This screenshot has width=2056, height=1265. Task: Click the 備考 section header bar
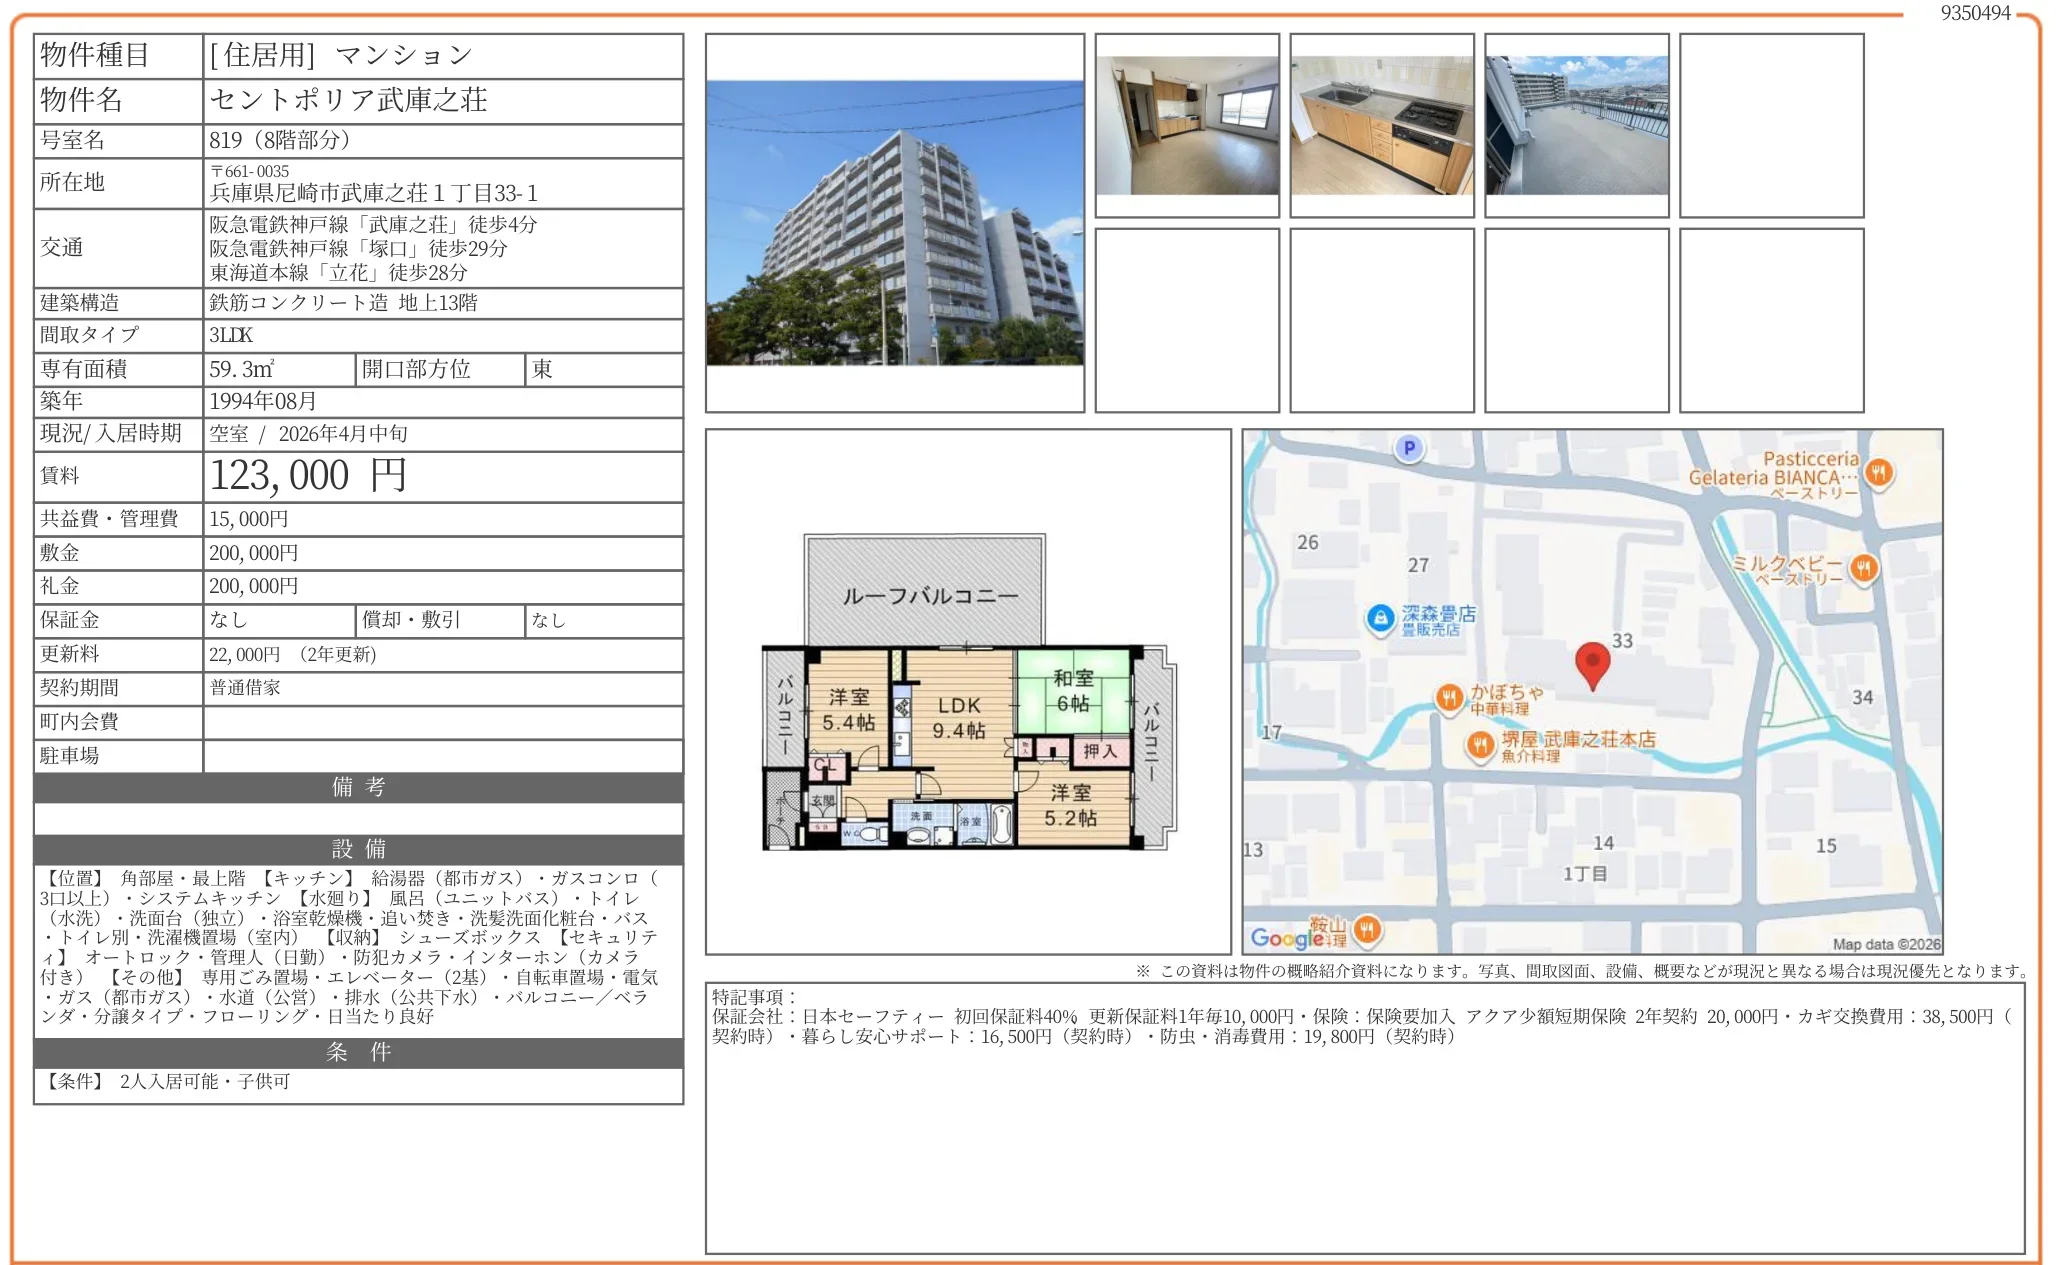[358, 787]
